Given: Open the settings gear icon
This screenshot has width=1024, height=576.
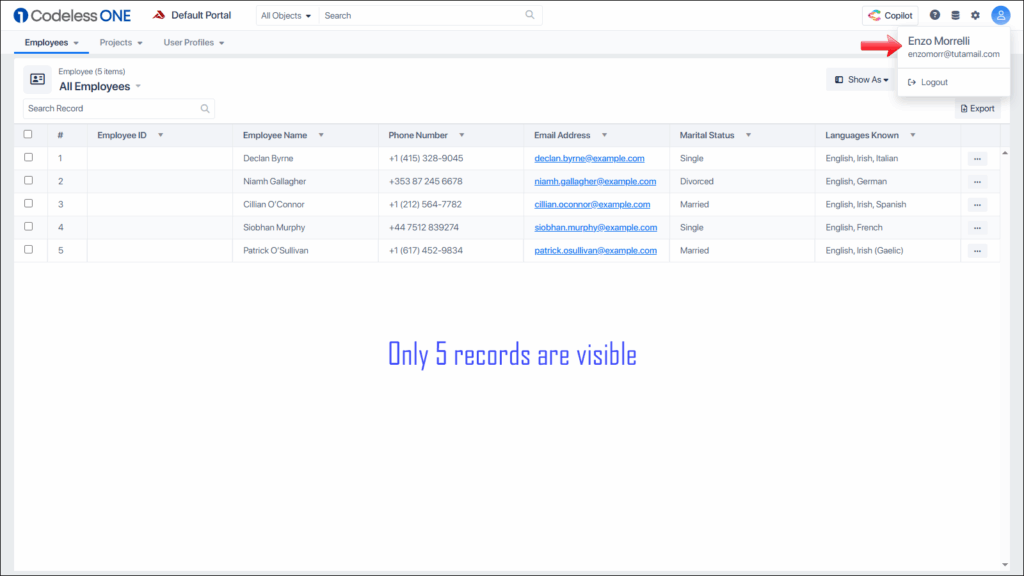Looking at the screenshot, I should [x=975, y=15].
